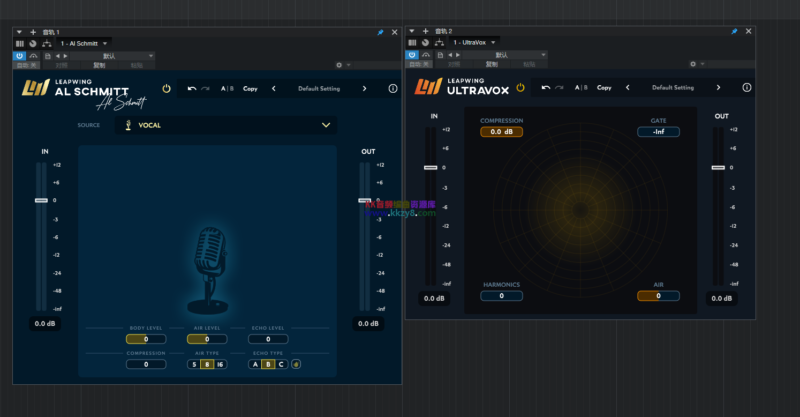The width and height of the screenshot is (800, 417).
Task: Toggle the Al Schmitt plugin power button
Action: tap(166, 88)
